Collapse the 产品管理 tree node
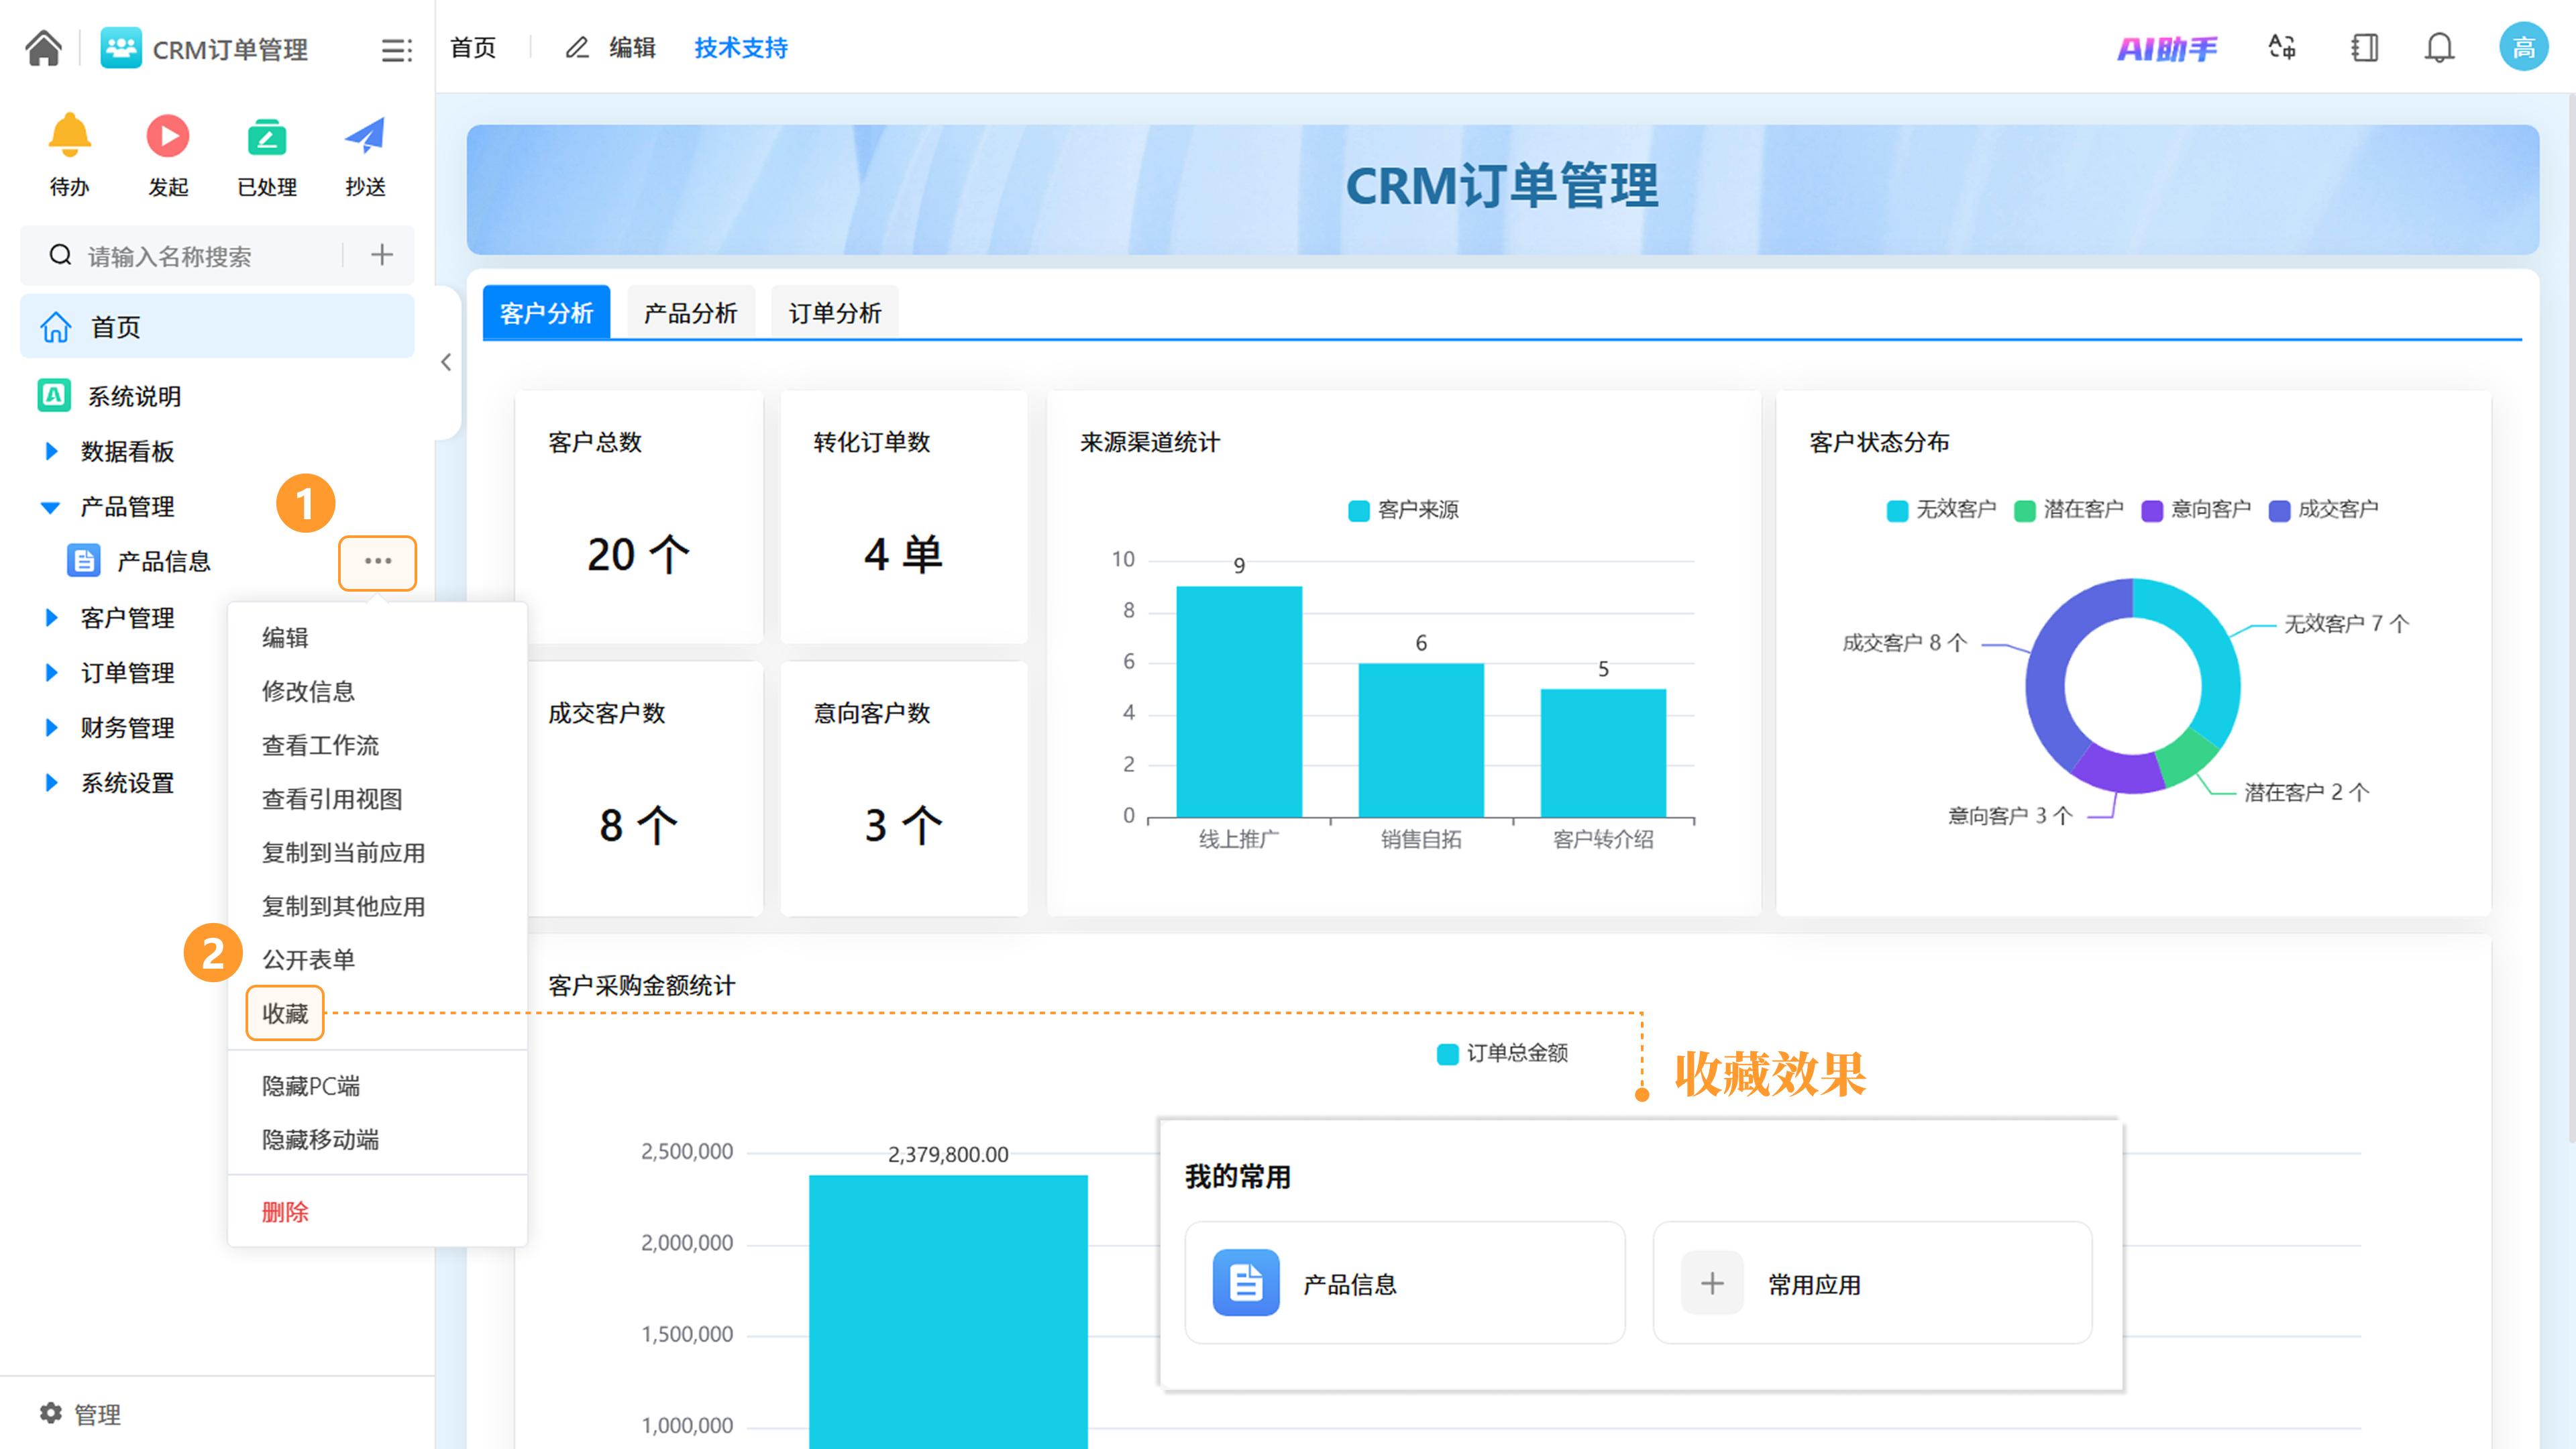2576x1449 pixels. click(x=50, y=507)
